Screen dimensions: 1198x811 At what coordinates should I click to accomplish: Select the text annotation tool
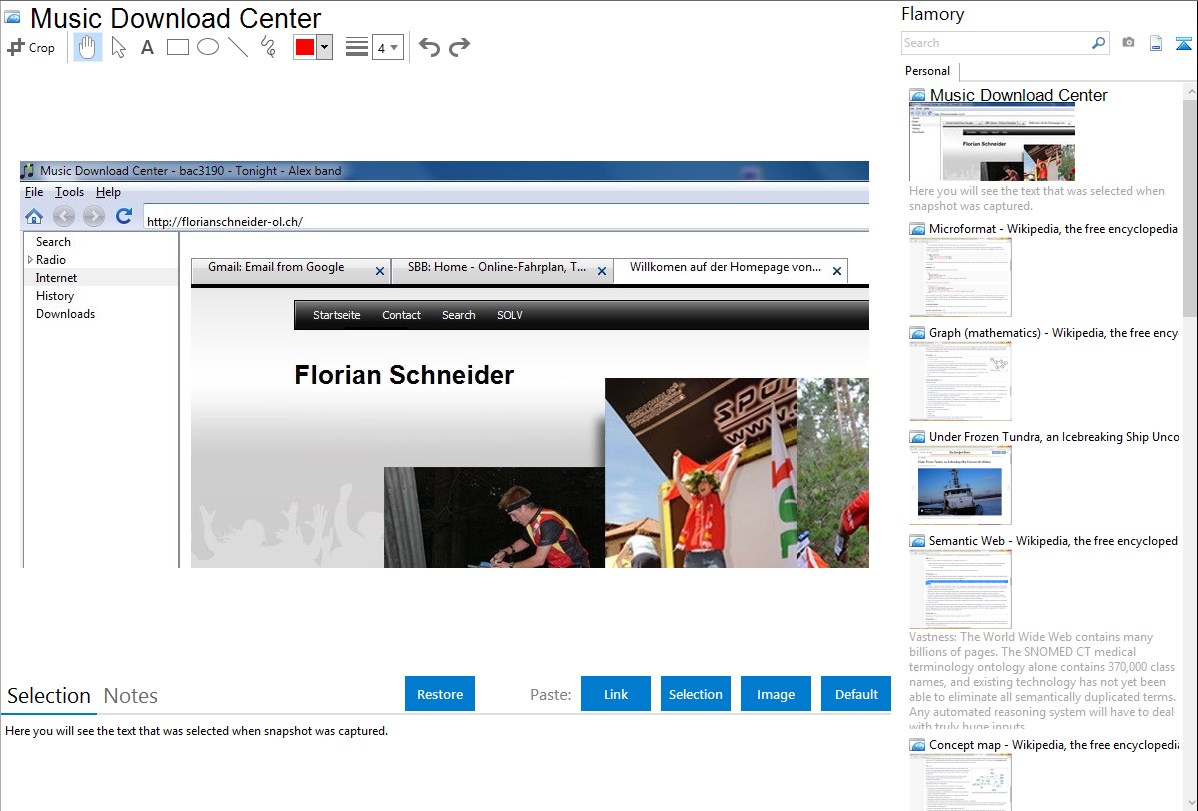coord(147,47)
